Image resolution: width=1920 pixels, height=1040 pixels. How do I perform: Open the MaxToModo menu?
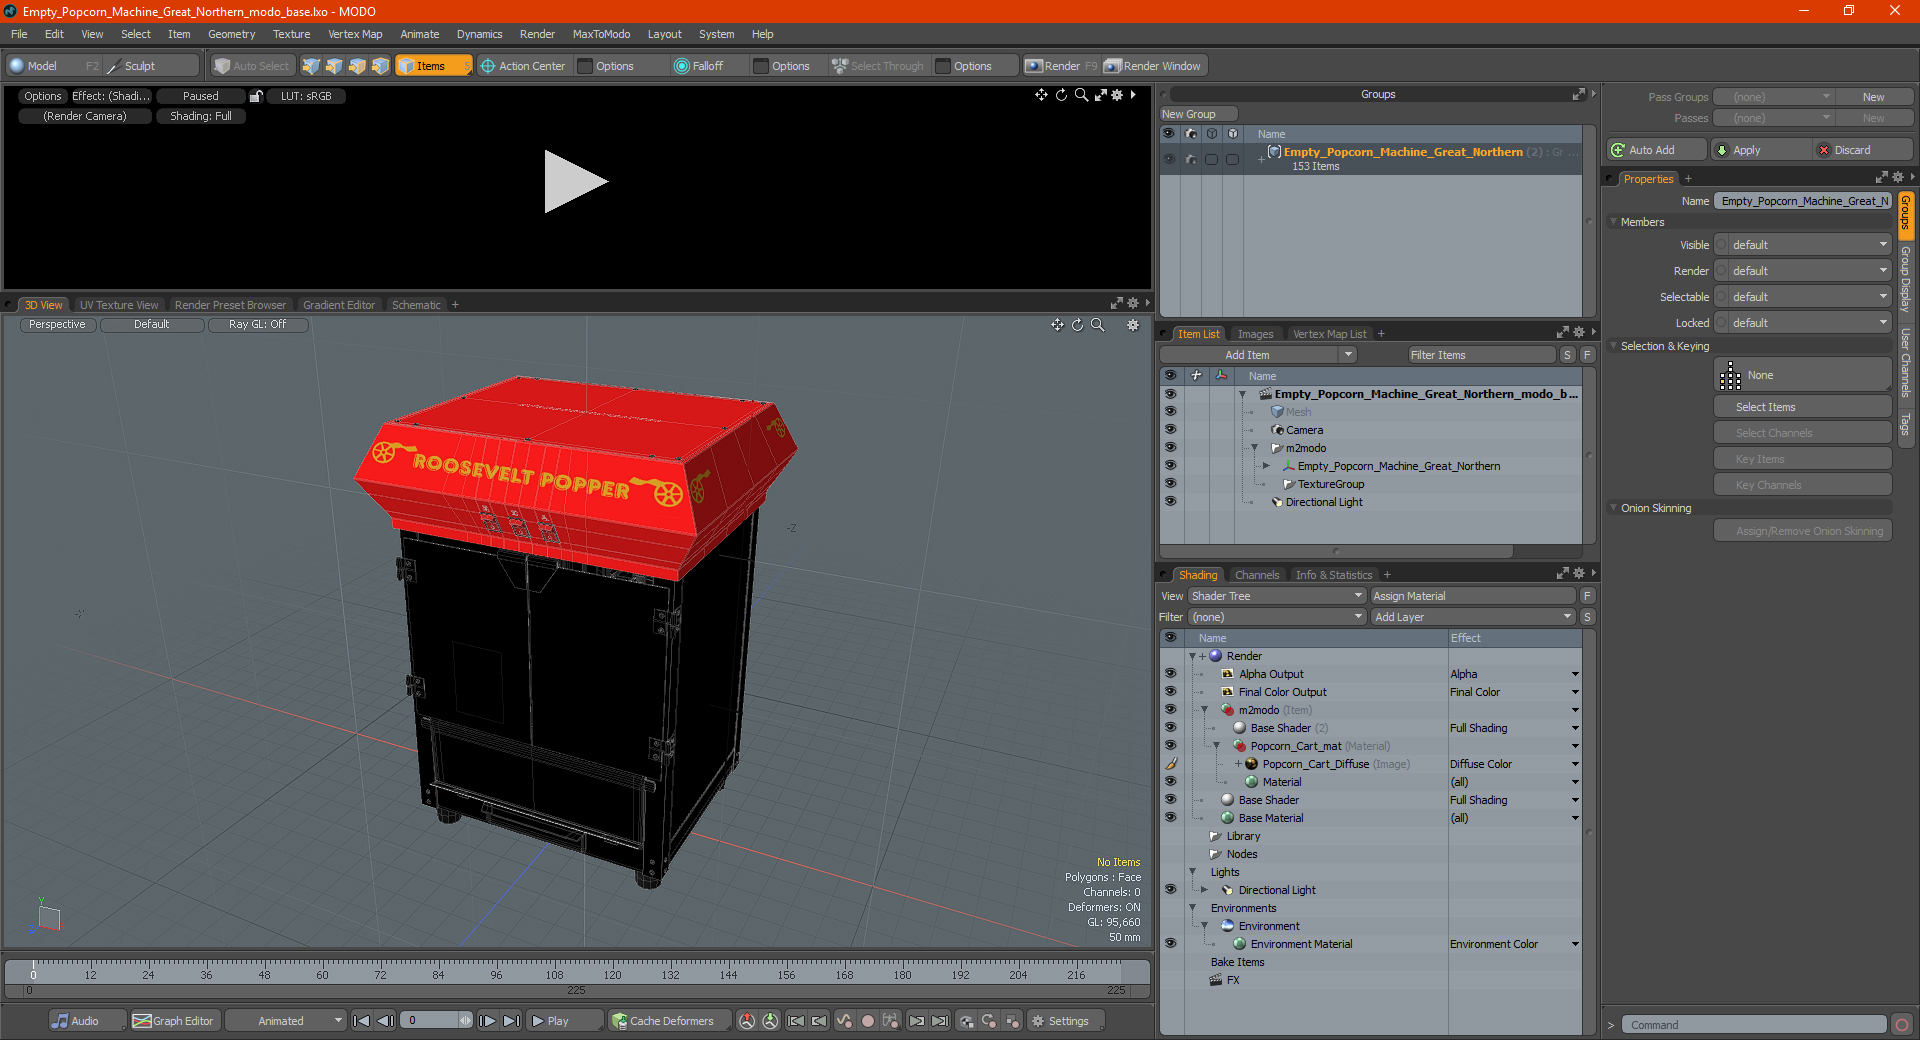point(601,34)
